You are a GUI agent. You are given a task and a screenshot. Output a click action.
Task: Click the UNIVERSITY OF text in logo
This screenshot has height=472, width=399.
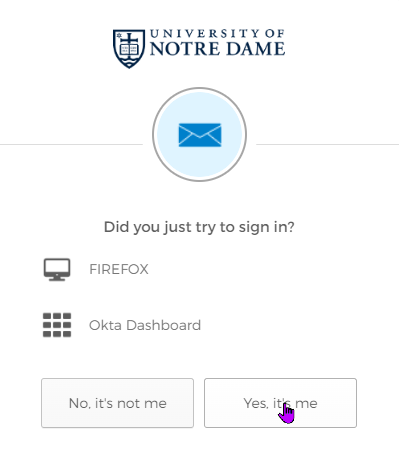(x=217, y=33)
